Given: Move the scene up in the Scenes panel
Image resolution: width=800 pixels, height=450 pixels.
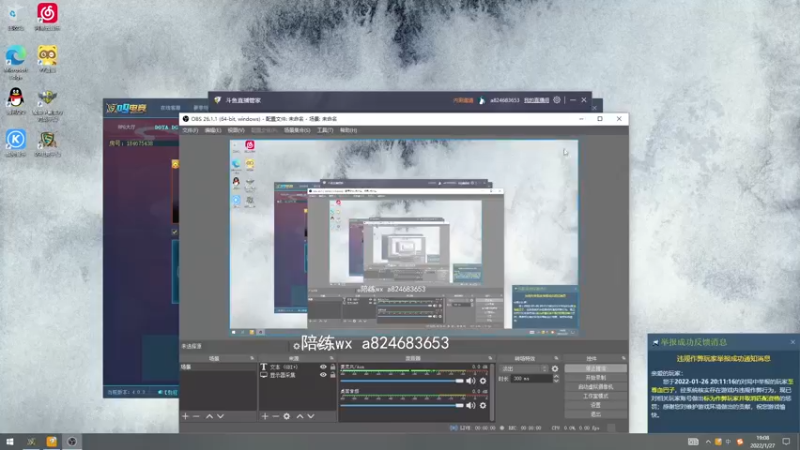Looking at the screenshot, I should pyautogui.click(x=209, y=416).
